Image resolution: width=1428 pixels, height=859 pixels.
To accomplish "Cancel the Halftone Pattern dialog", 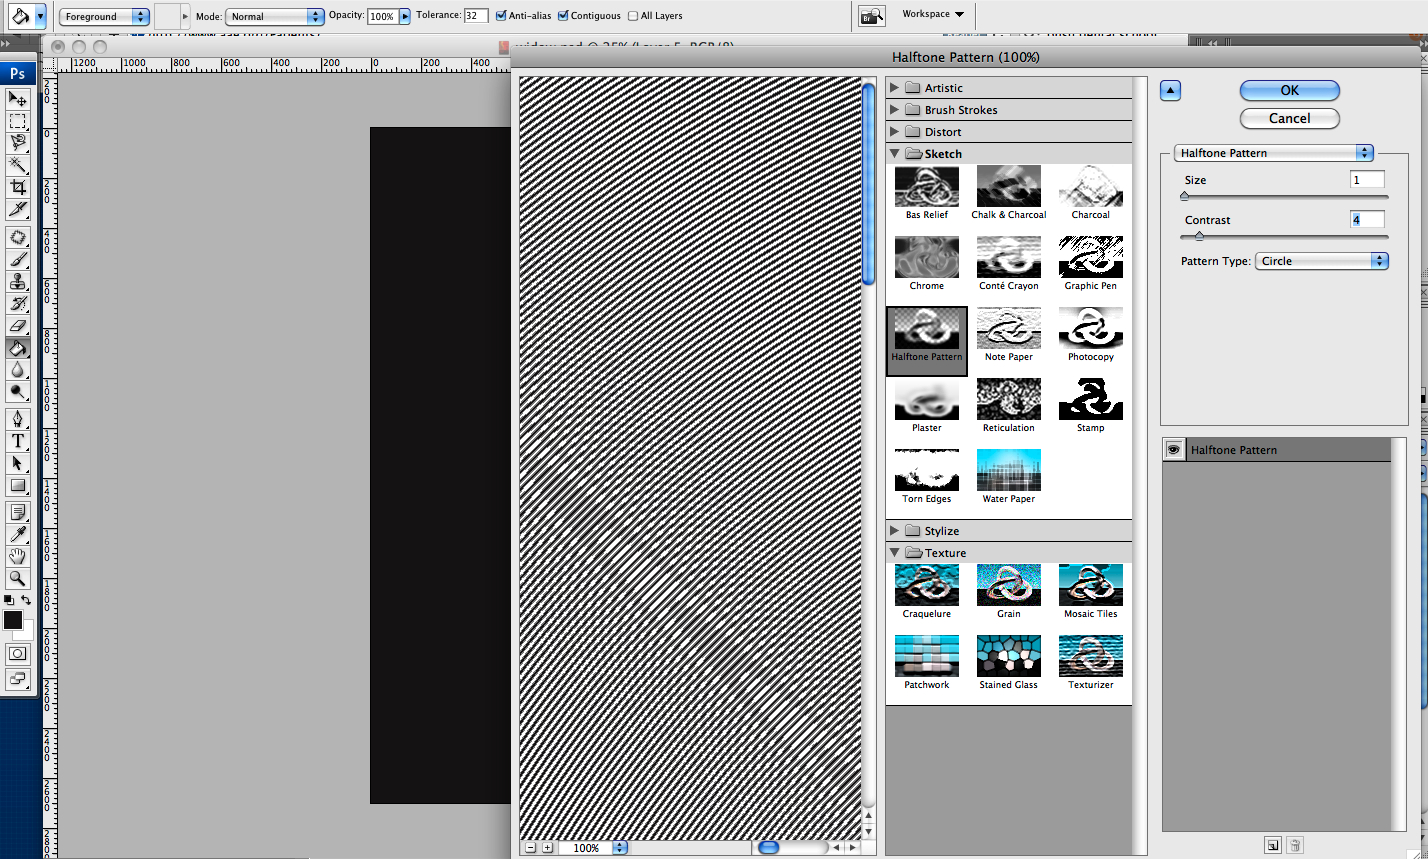I will point(1289,118).
